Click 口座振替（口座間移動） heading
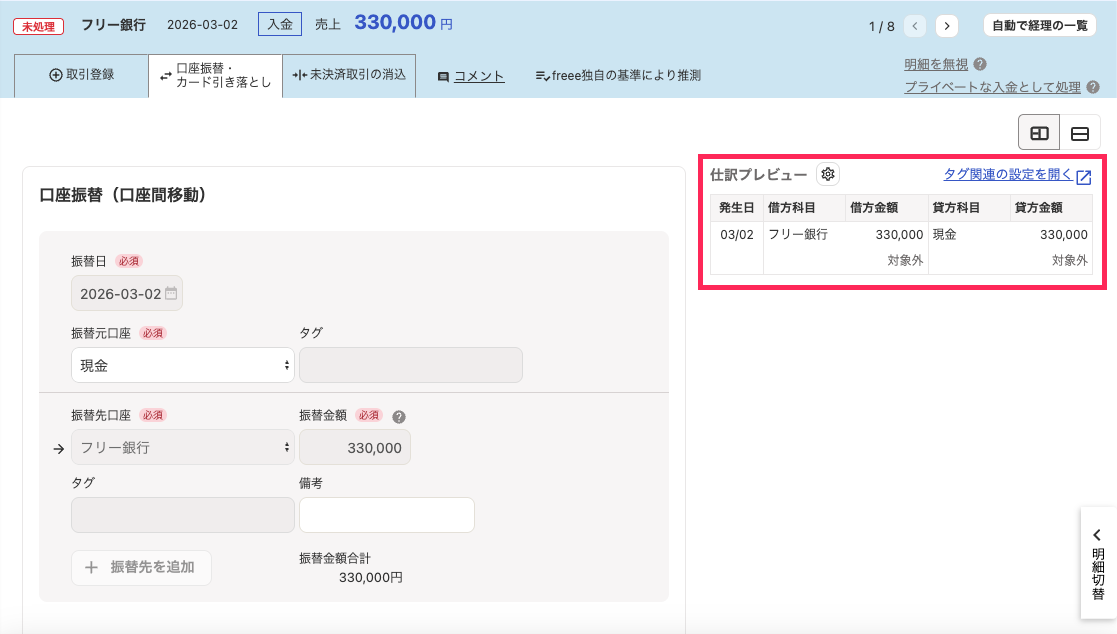1117x634 pixels. 123,195
